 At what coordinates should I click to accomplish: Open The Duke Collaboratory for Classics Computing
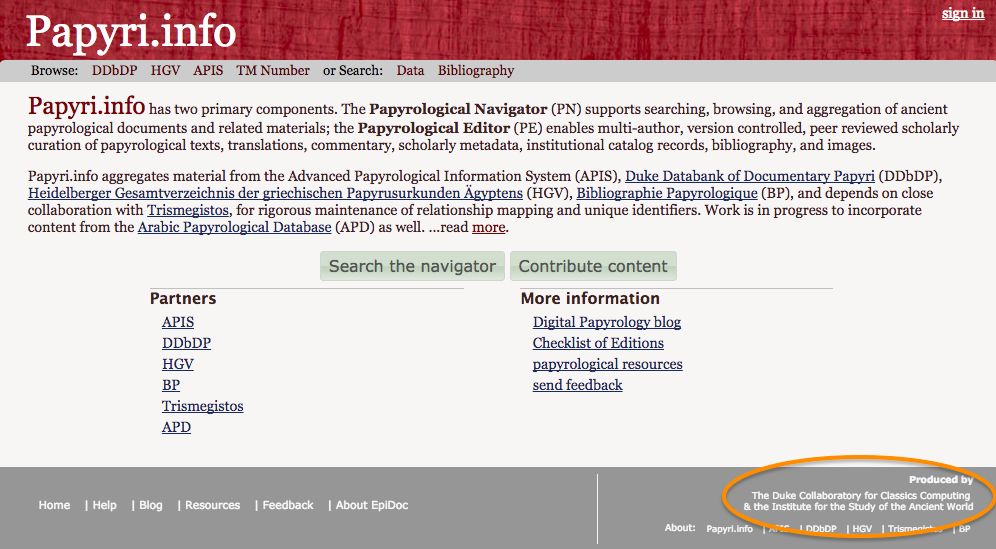pos(861,495)
